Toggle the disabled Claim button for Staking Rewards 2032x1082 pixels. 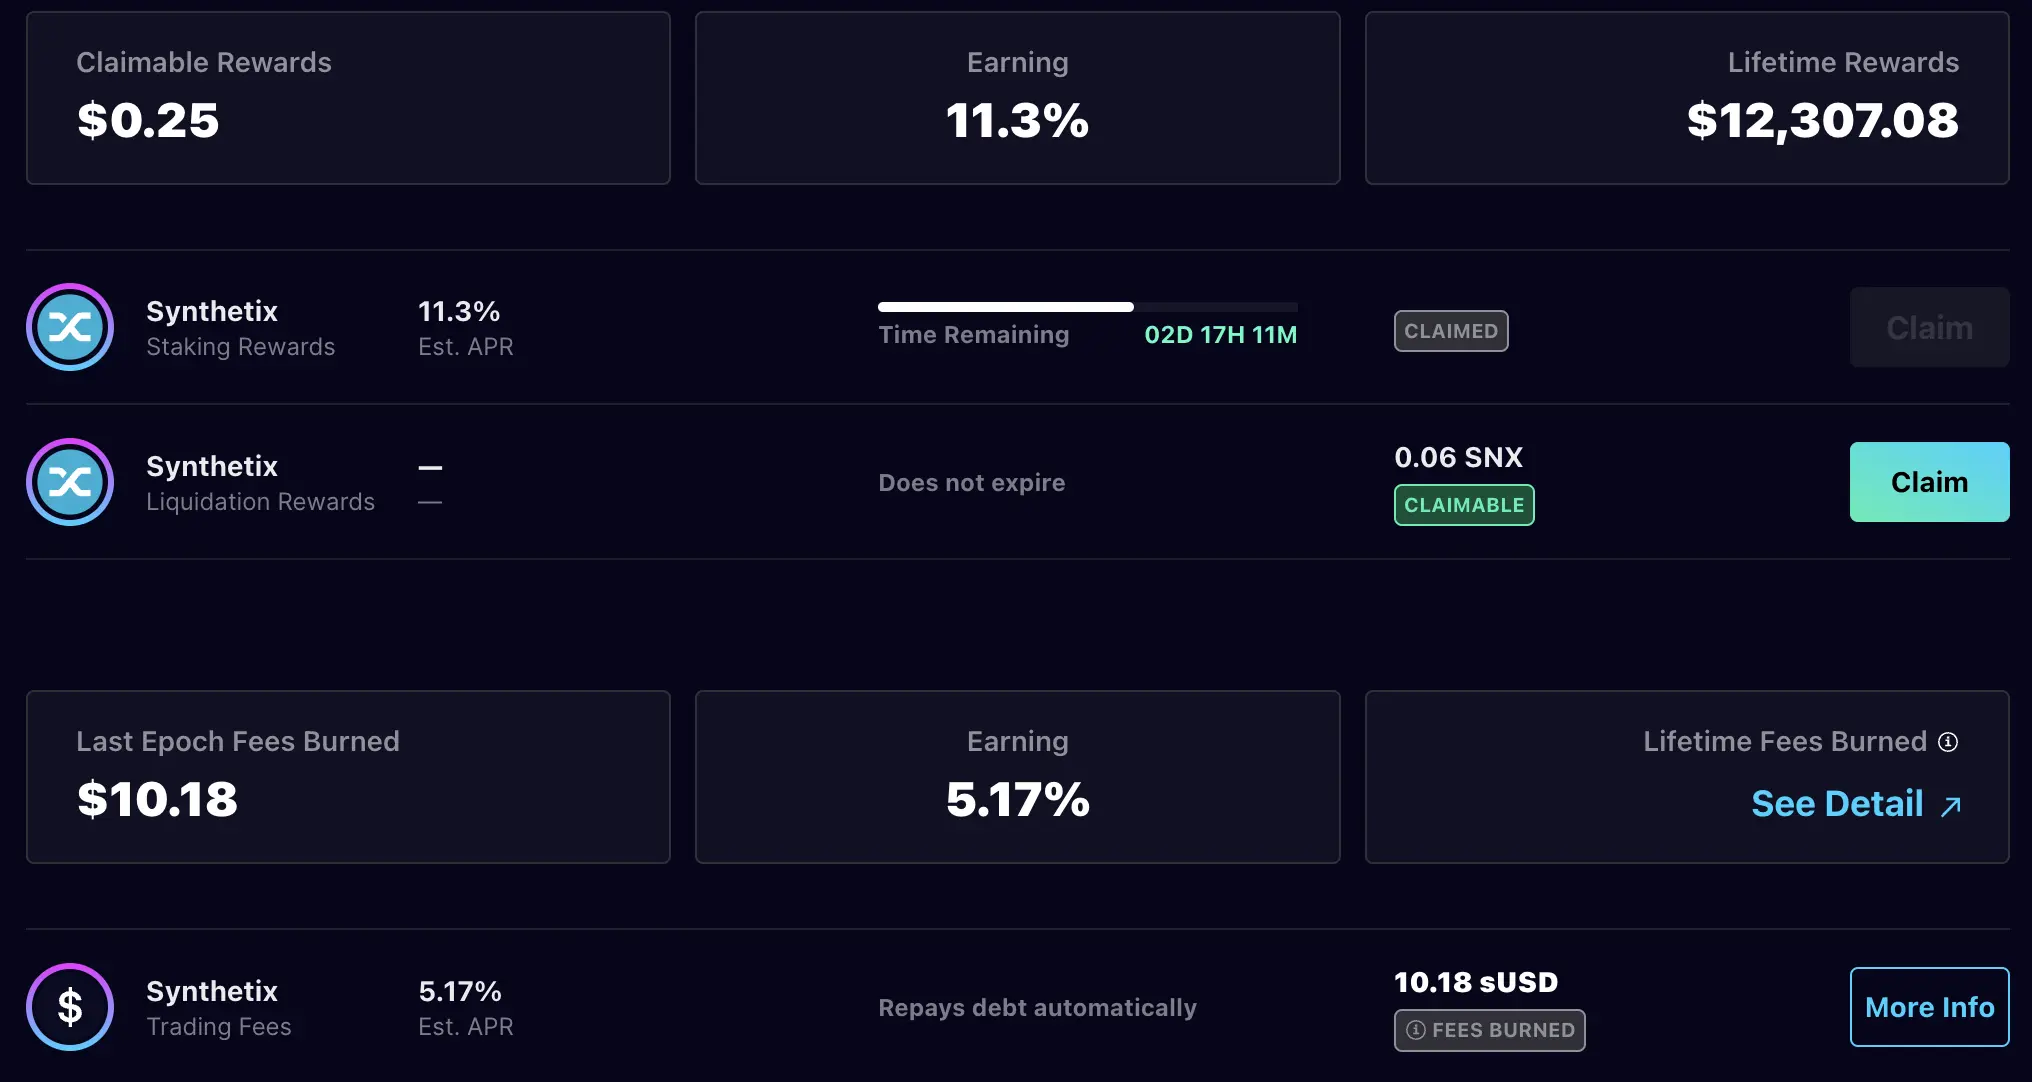pos(1929,327)
